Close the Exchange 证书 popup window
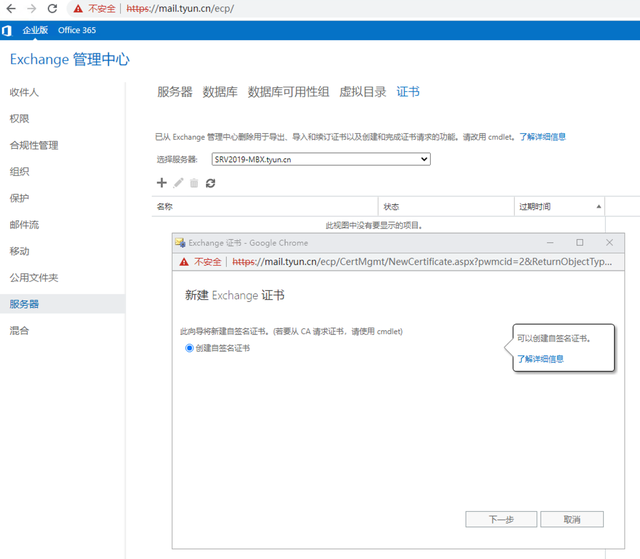This screenshot has width=640, height=559. (x=609, y=243)
